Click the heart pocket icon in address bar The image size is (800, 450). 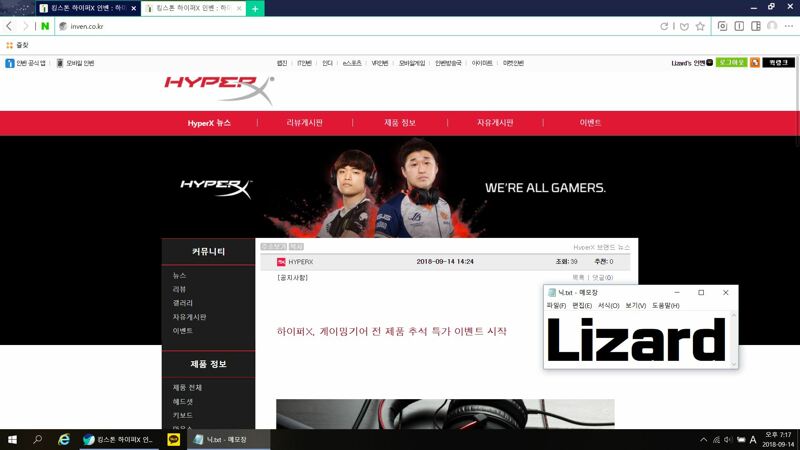click(x=685, y=27)
